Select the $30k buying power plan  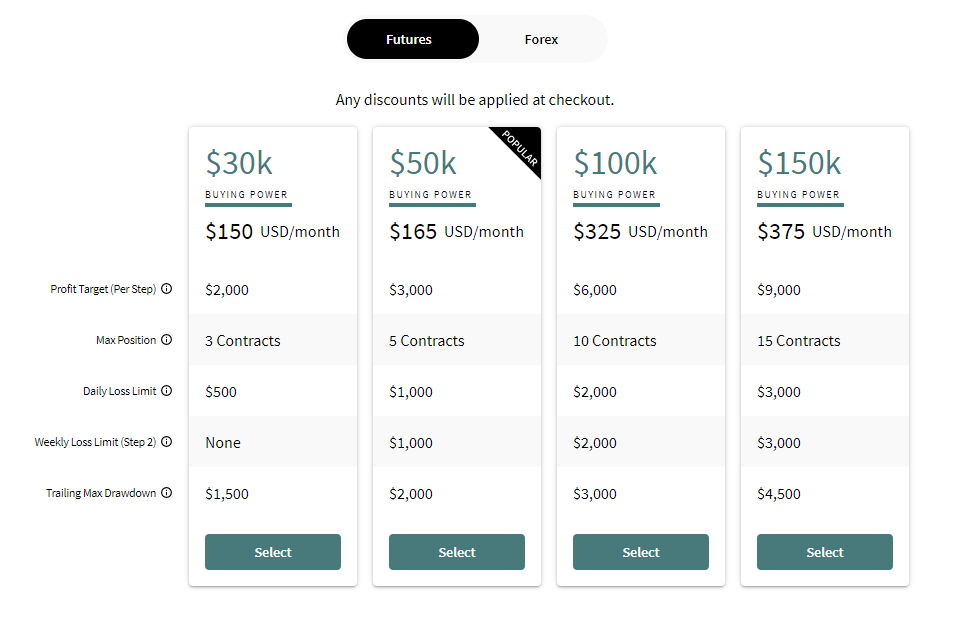pyautogui.click(x=273, y=552)
